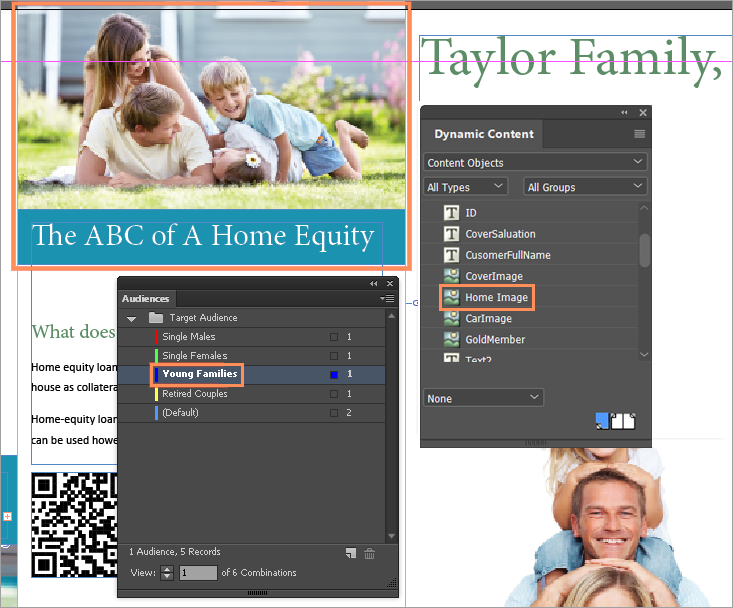This screenshot has width=733, height=608.
Task: Click "The ABC of A Home Equity" title
Action: click(x=203, y=236)
